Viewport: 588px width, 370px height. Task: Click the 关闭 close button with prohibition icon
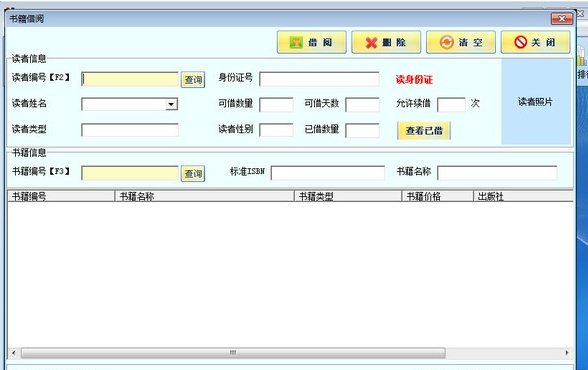(535, 42)
